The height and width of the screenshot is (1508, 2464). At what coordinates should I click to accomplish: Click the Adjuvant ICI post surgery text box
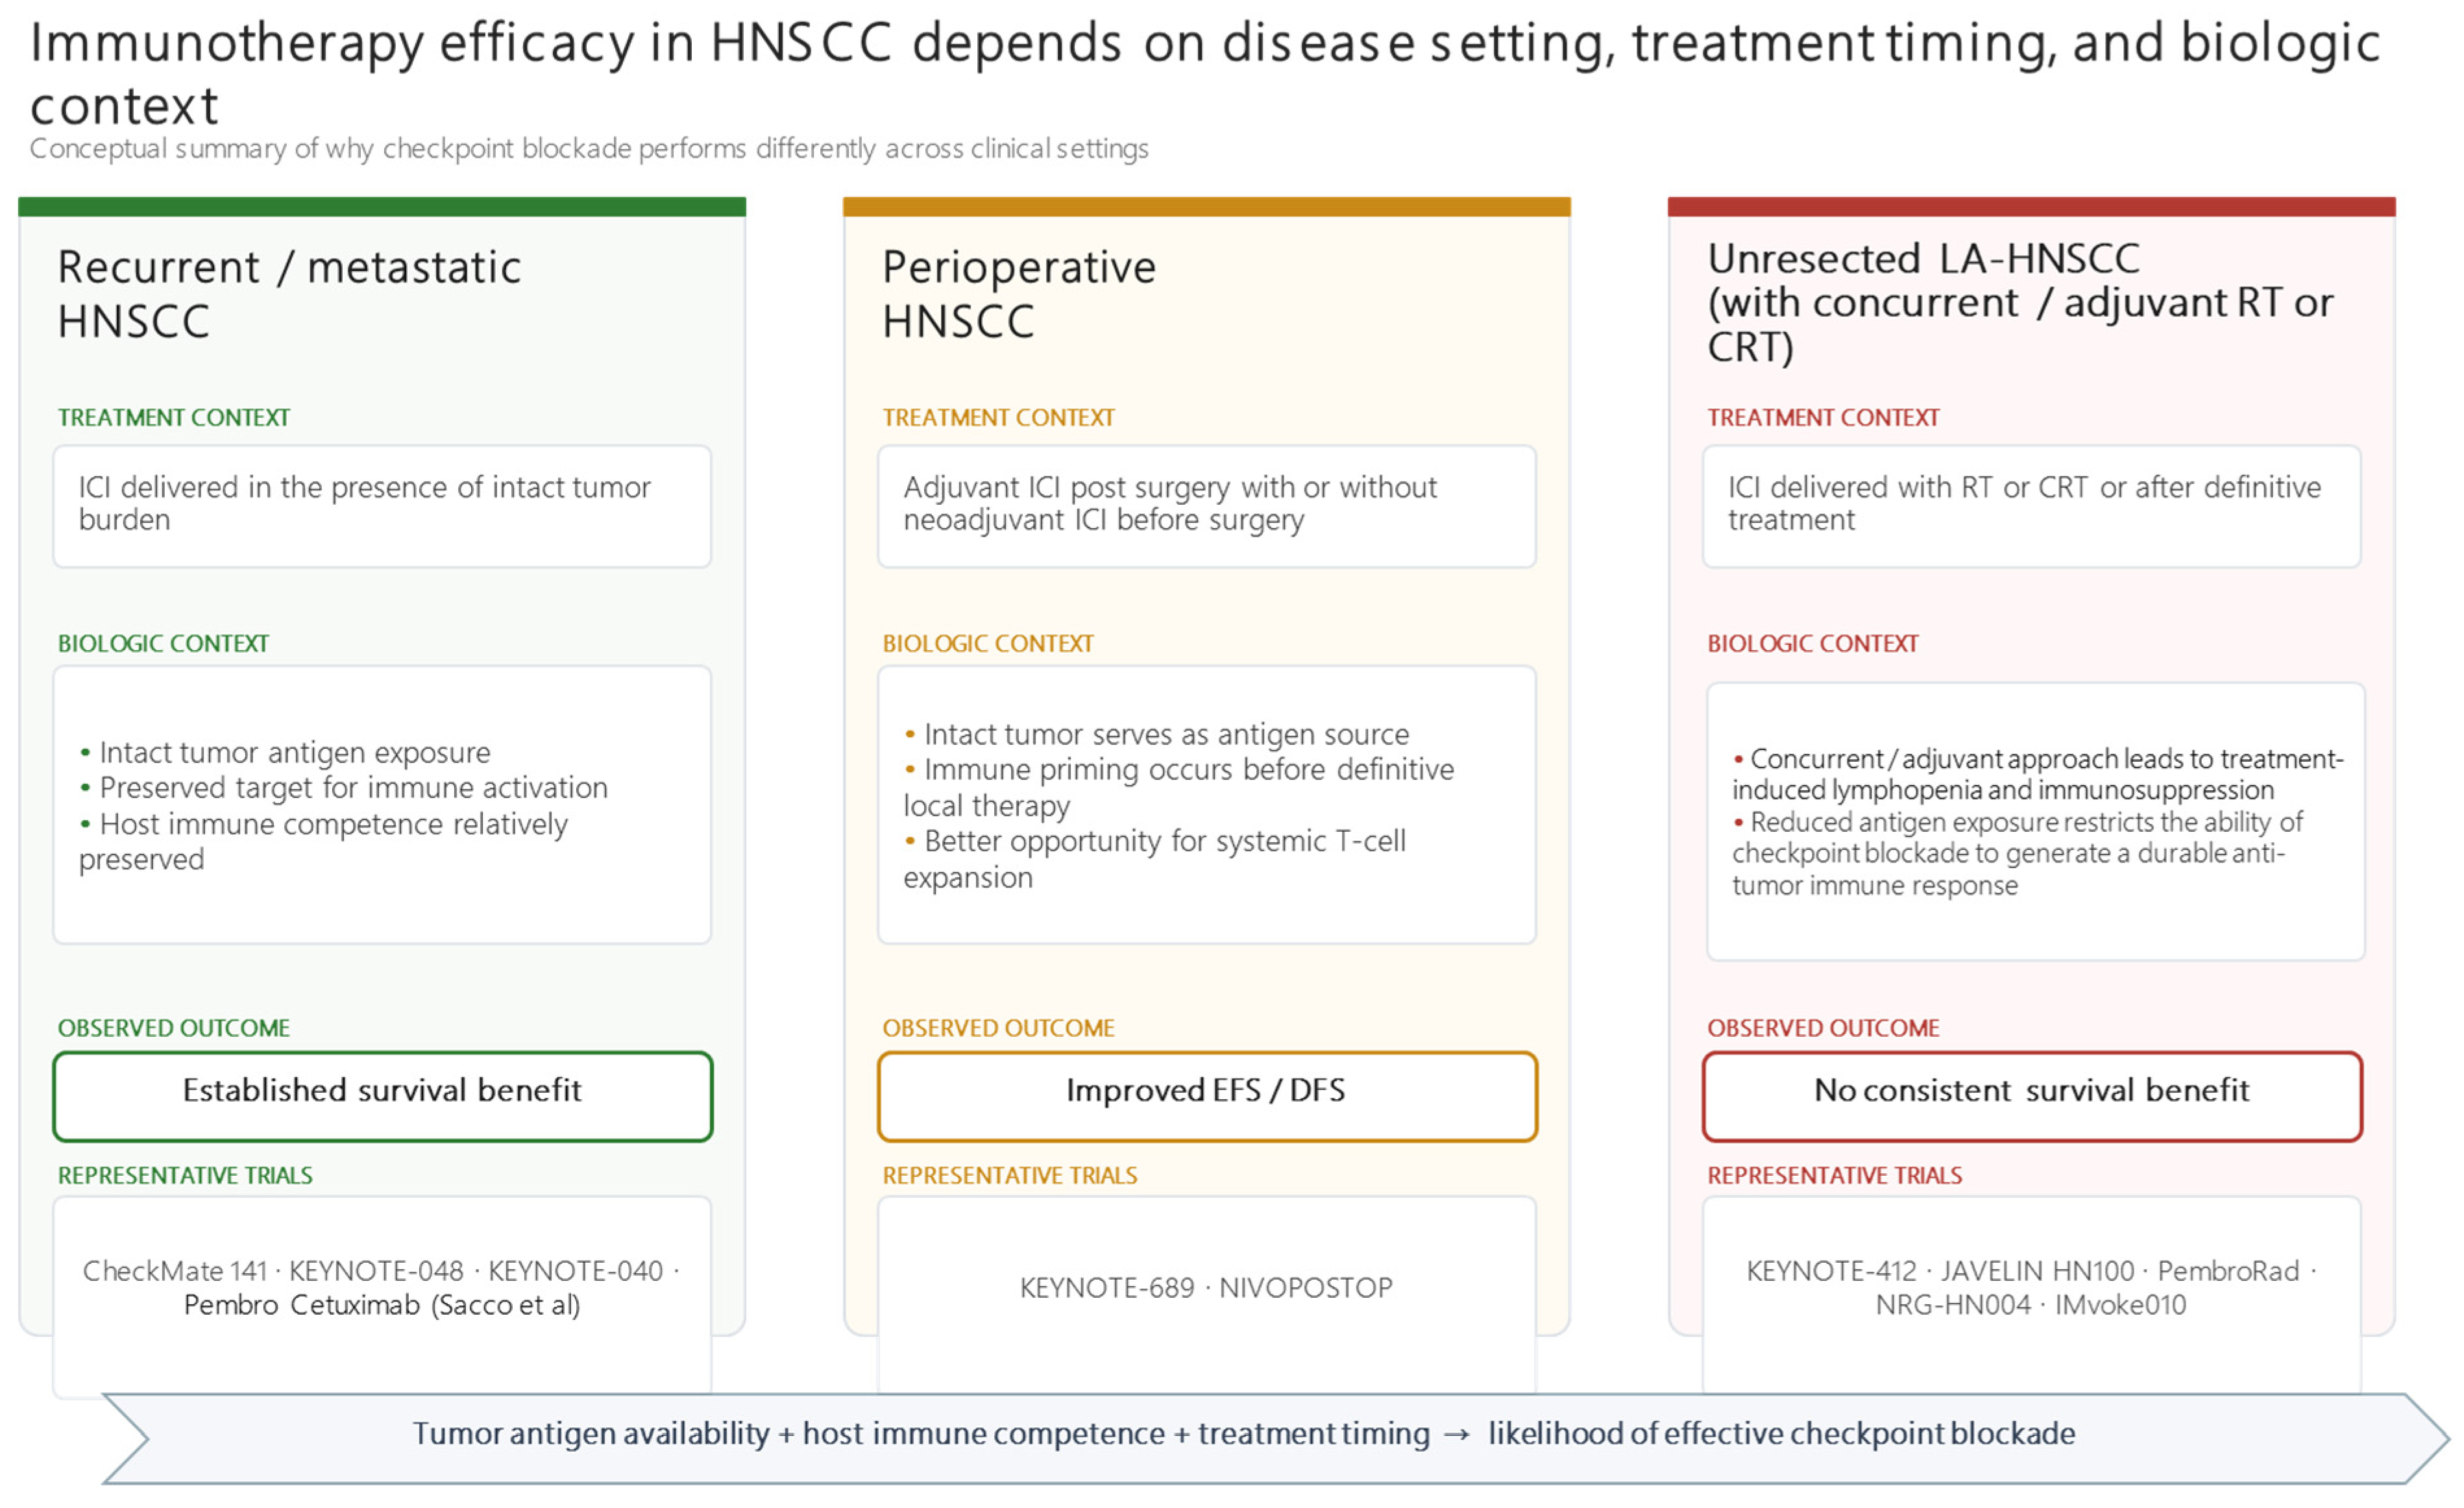pyautogui.click(x=1207, y=507)
